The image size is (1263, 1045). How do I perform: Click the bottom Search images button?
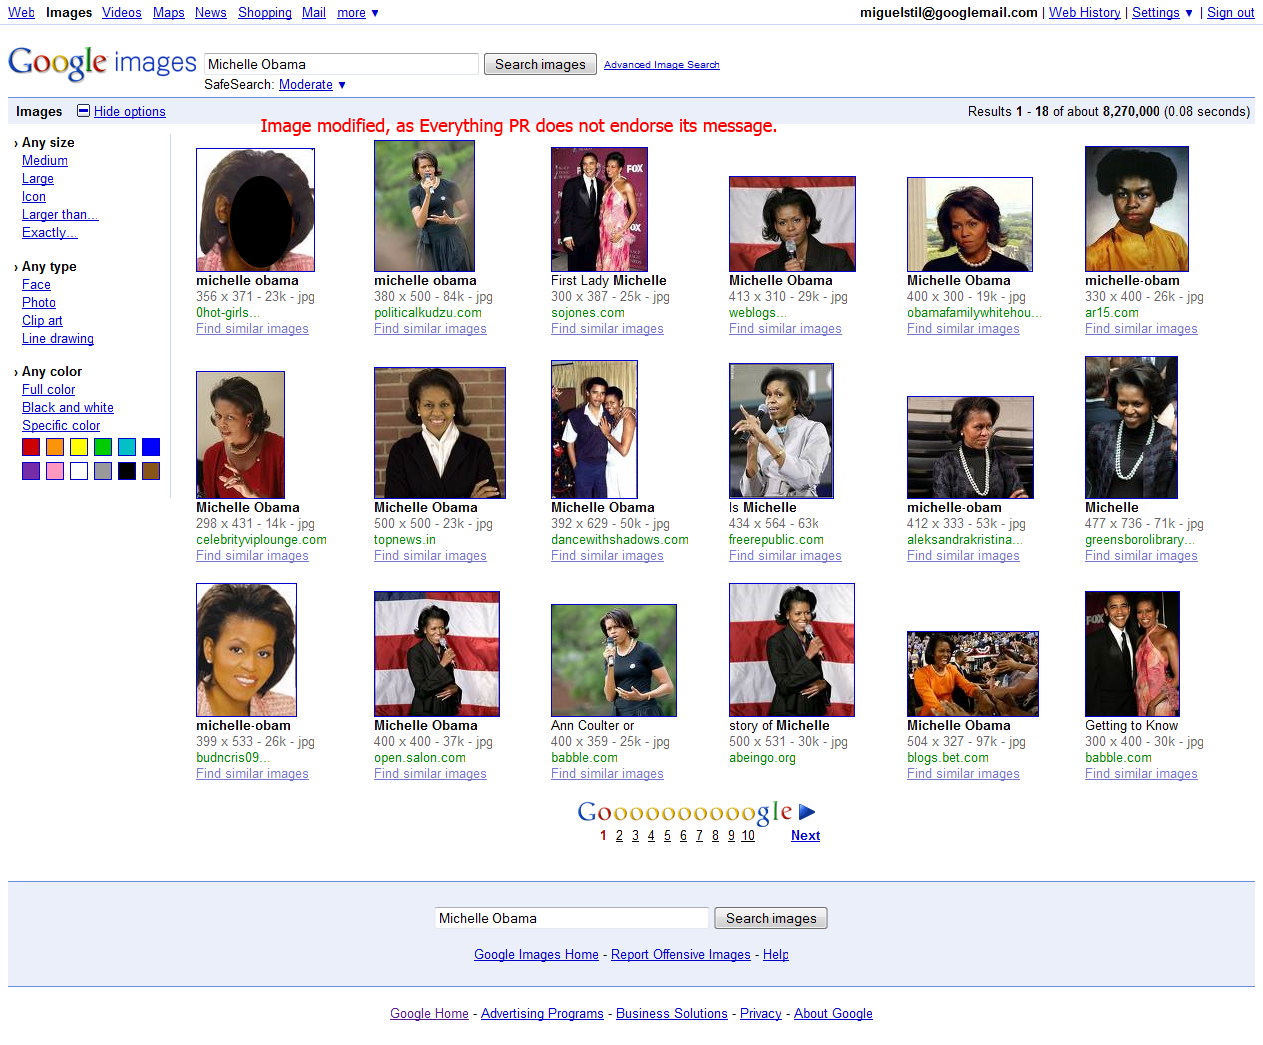[771, 918]
